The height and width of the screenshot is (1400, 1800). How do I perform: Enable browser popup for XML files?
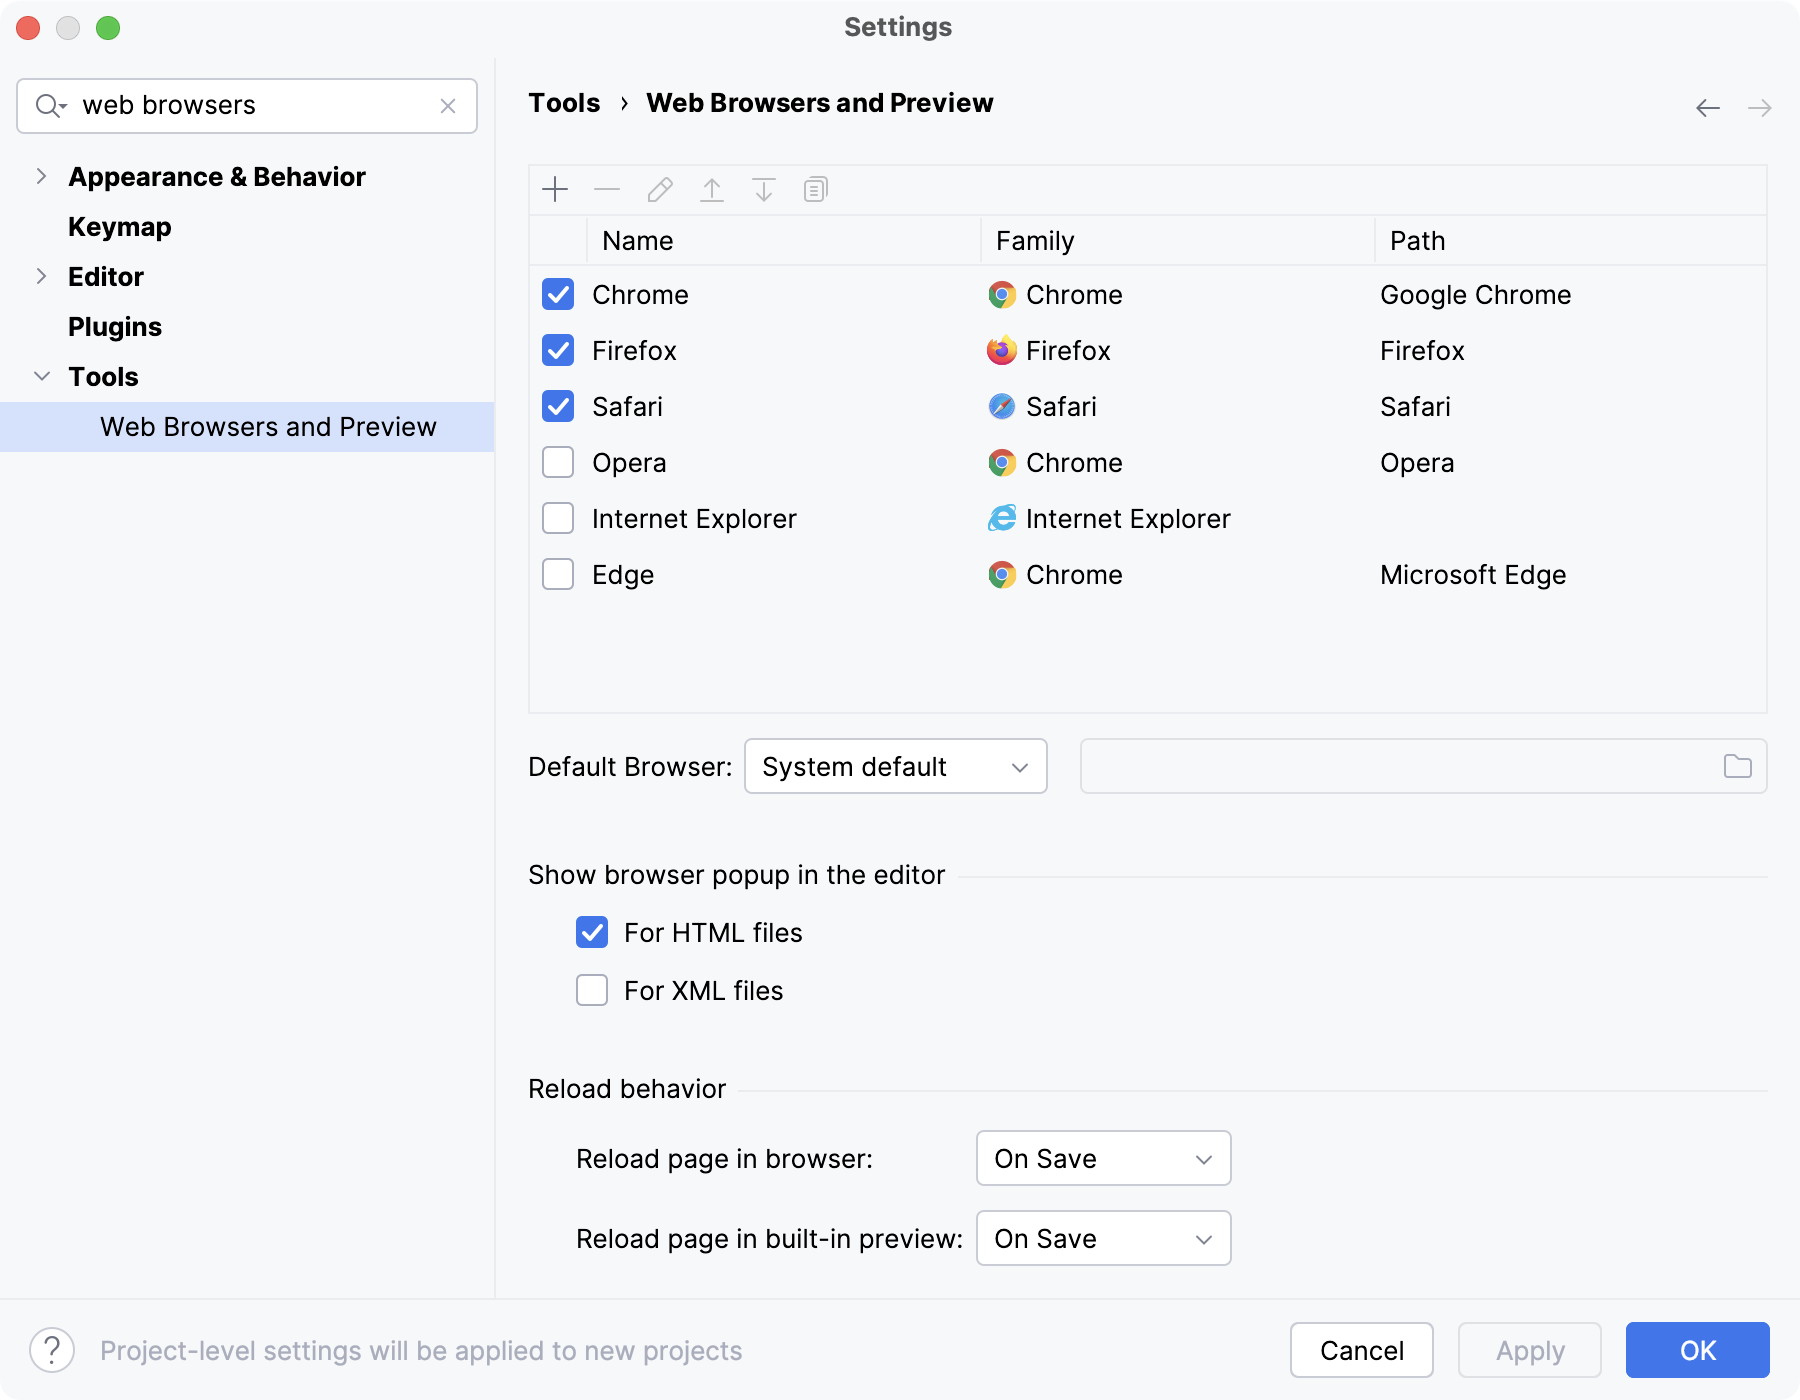click(x=591, y=990)
